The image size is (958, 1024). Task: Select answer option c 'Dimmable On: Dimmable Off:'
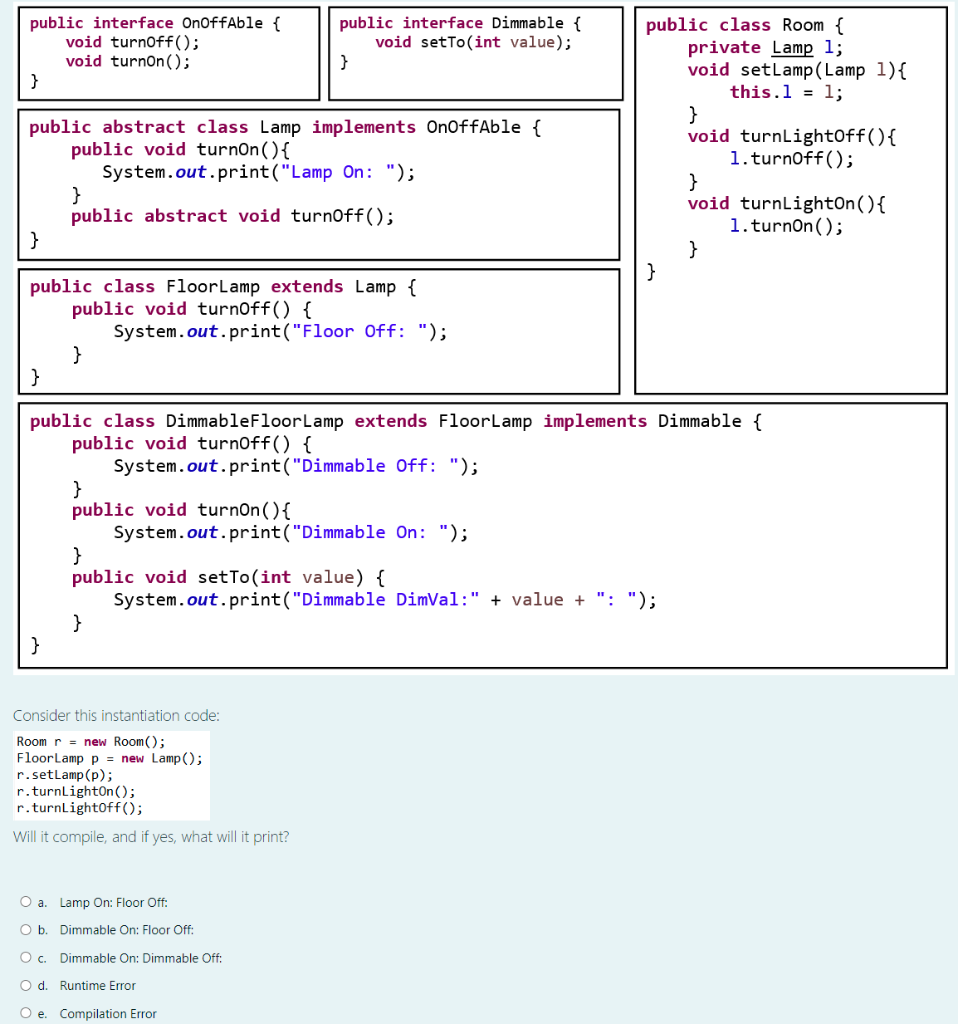[x=25, y=957]
